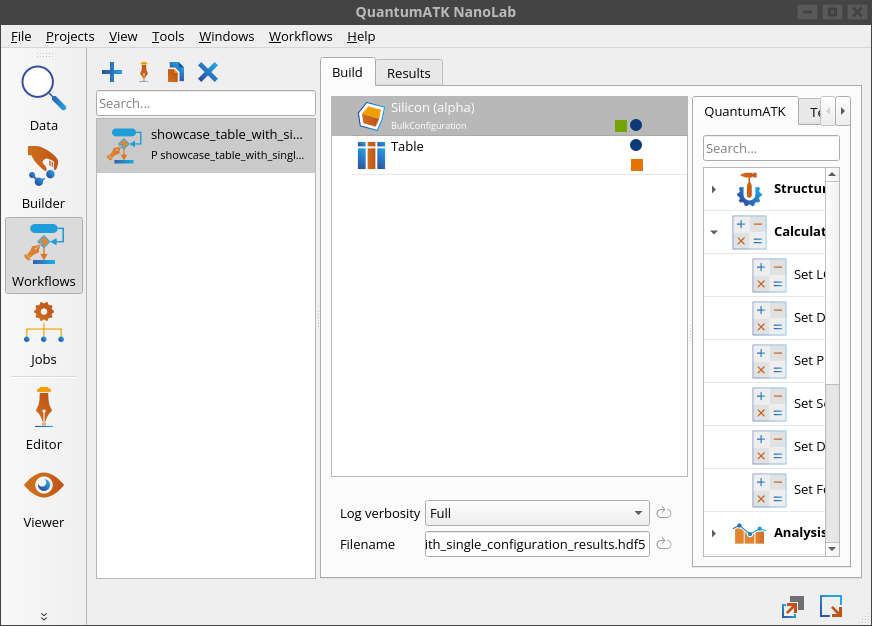Image resolution: width=872 pixels, height=626 pixels.
Task: Open the Editor tool in the sidebar
Action: (x=43, y=419)
